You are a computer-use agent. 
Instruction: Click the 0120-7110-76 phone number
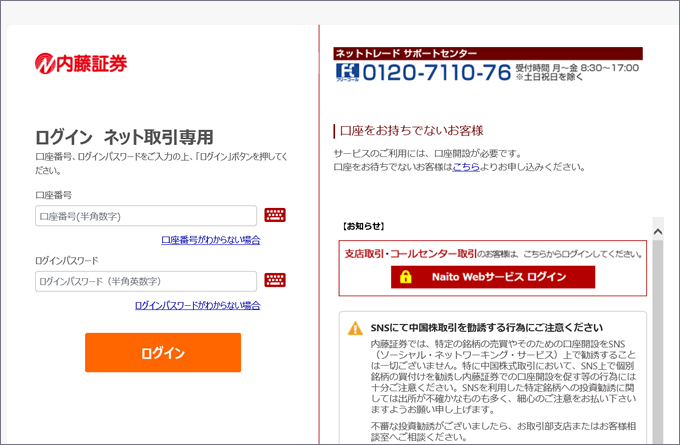click(437, 72)
